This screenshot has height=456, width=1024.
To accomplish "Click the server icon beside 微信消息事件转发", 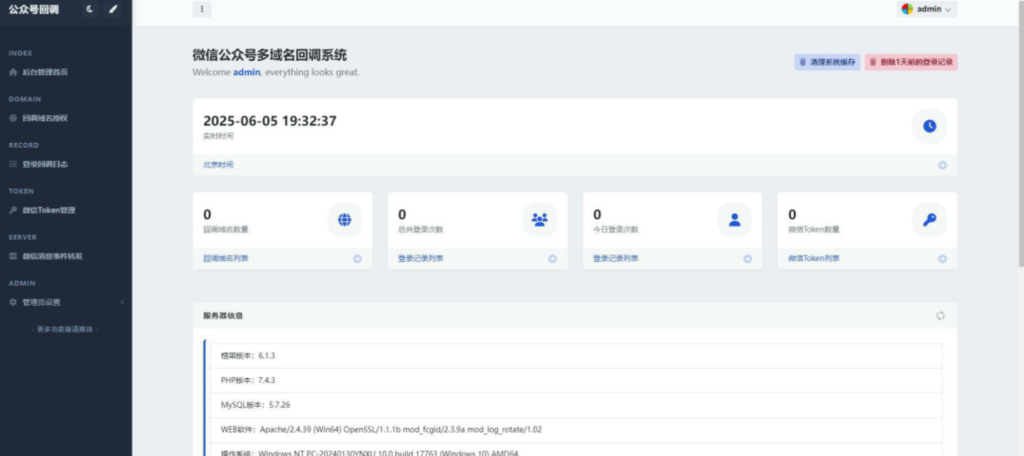I will [x=13, y=256].
